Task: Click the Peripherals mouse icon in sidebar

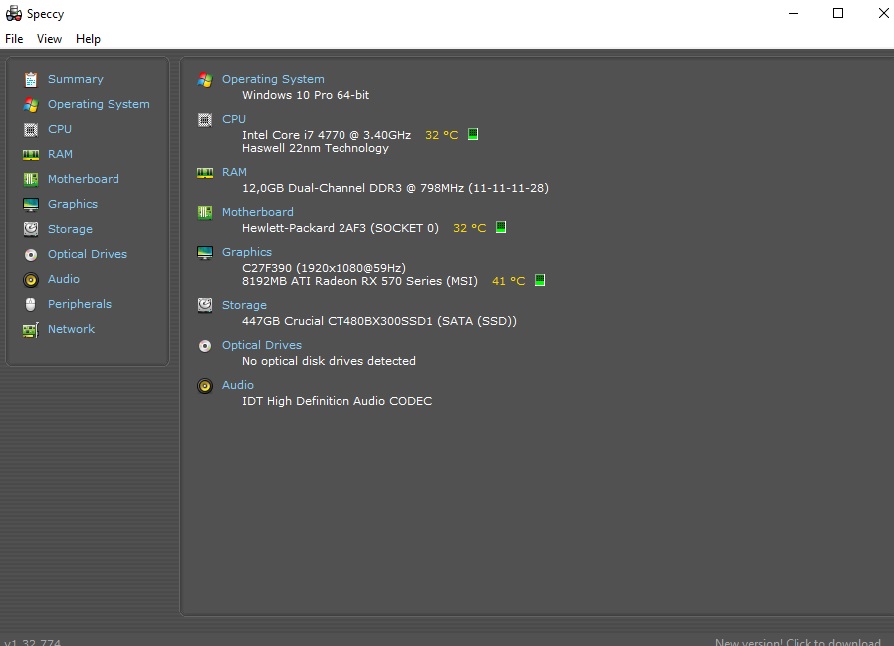Action: click(x=31, y=304)
